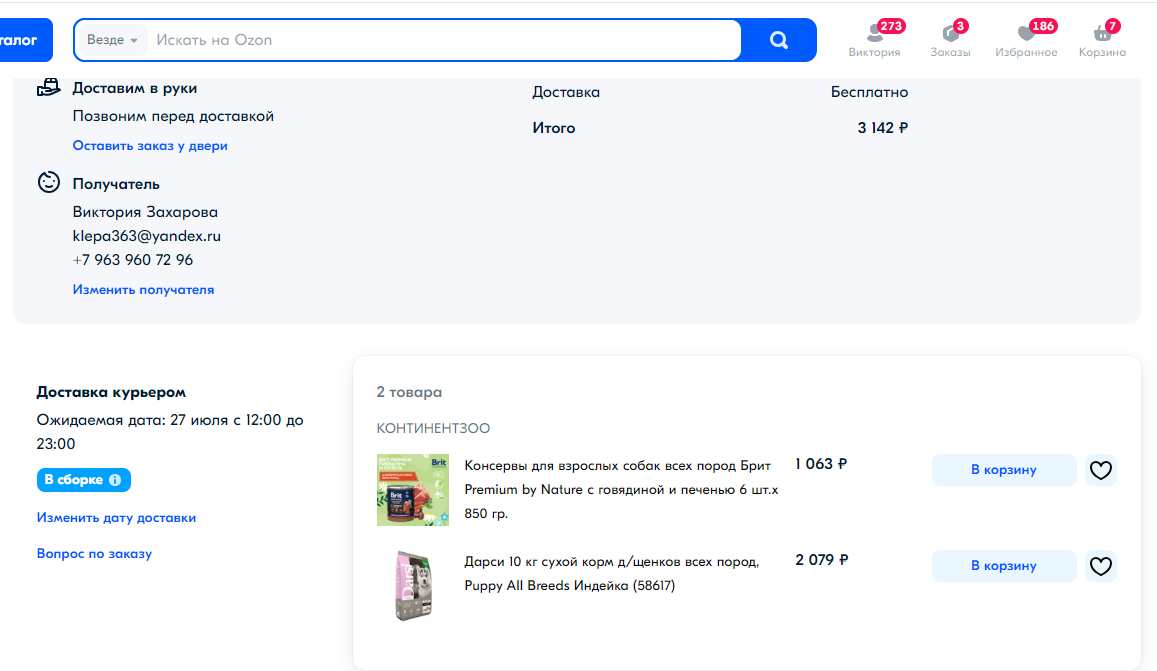The image size is (1157, 671).
Task: Click the blue search magnifier button
Action: pos(778,40)
